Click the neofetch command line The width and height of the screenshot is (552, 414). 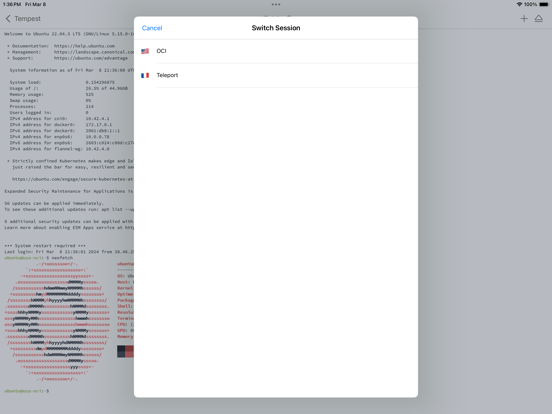point(38,258)
